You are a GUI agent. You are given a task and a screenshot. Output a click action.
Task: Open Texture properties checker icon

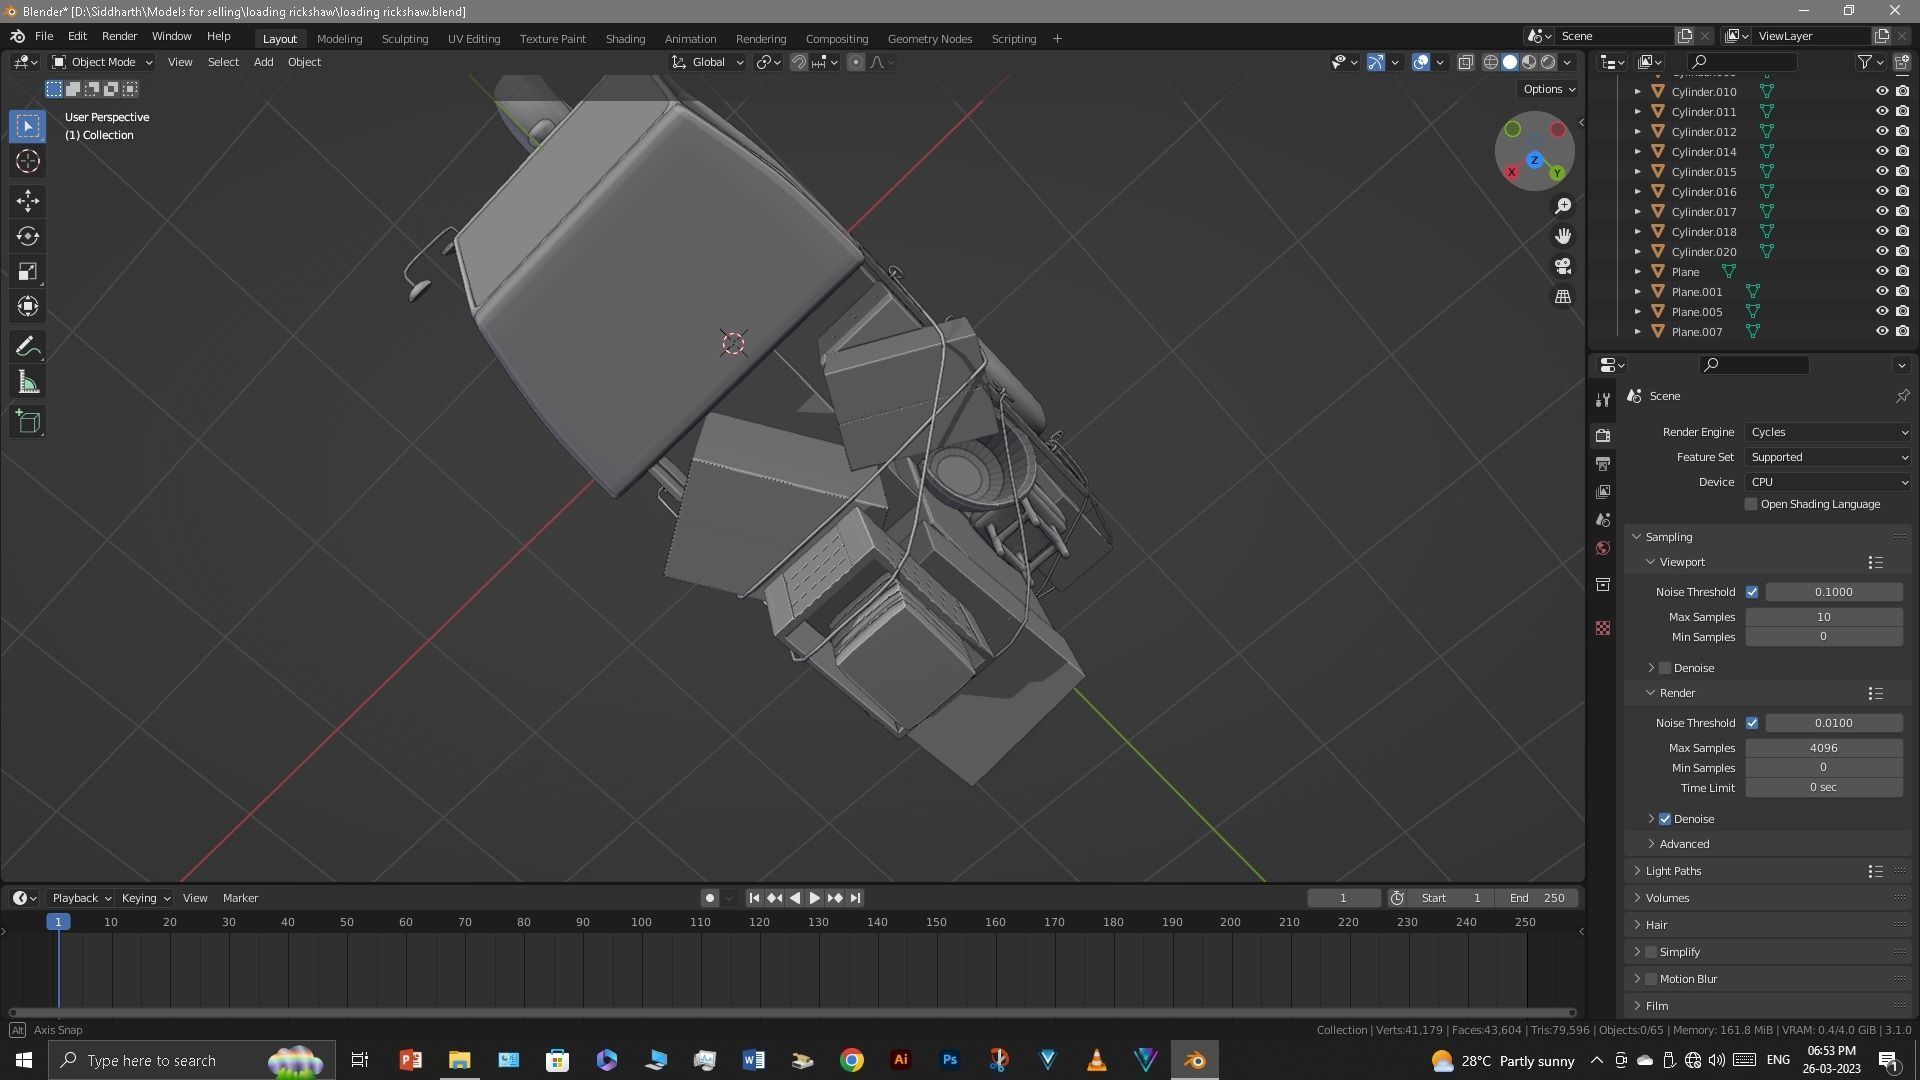pyautogui.click(x=1603, y=628)
